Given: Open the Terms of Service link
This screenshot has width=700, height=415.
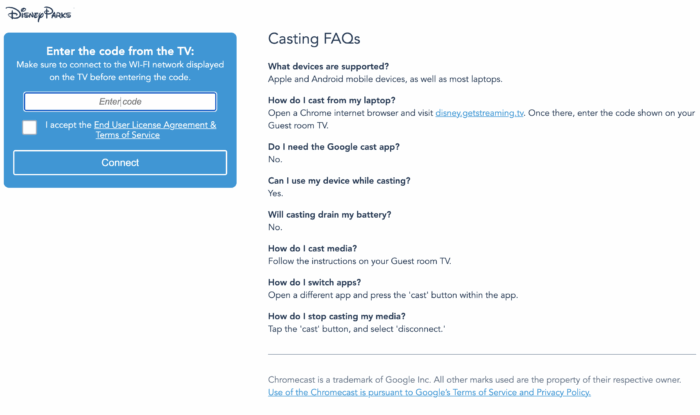Looking at the screenshot, I should click(128, 135).
